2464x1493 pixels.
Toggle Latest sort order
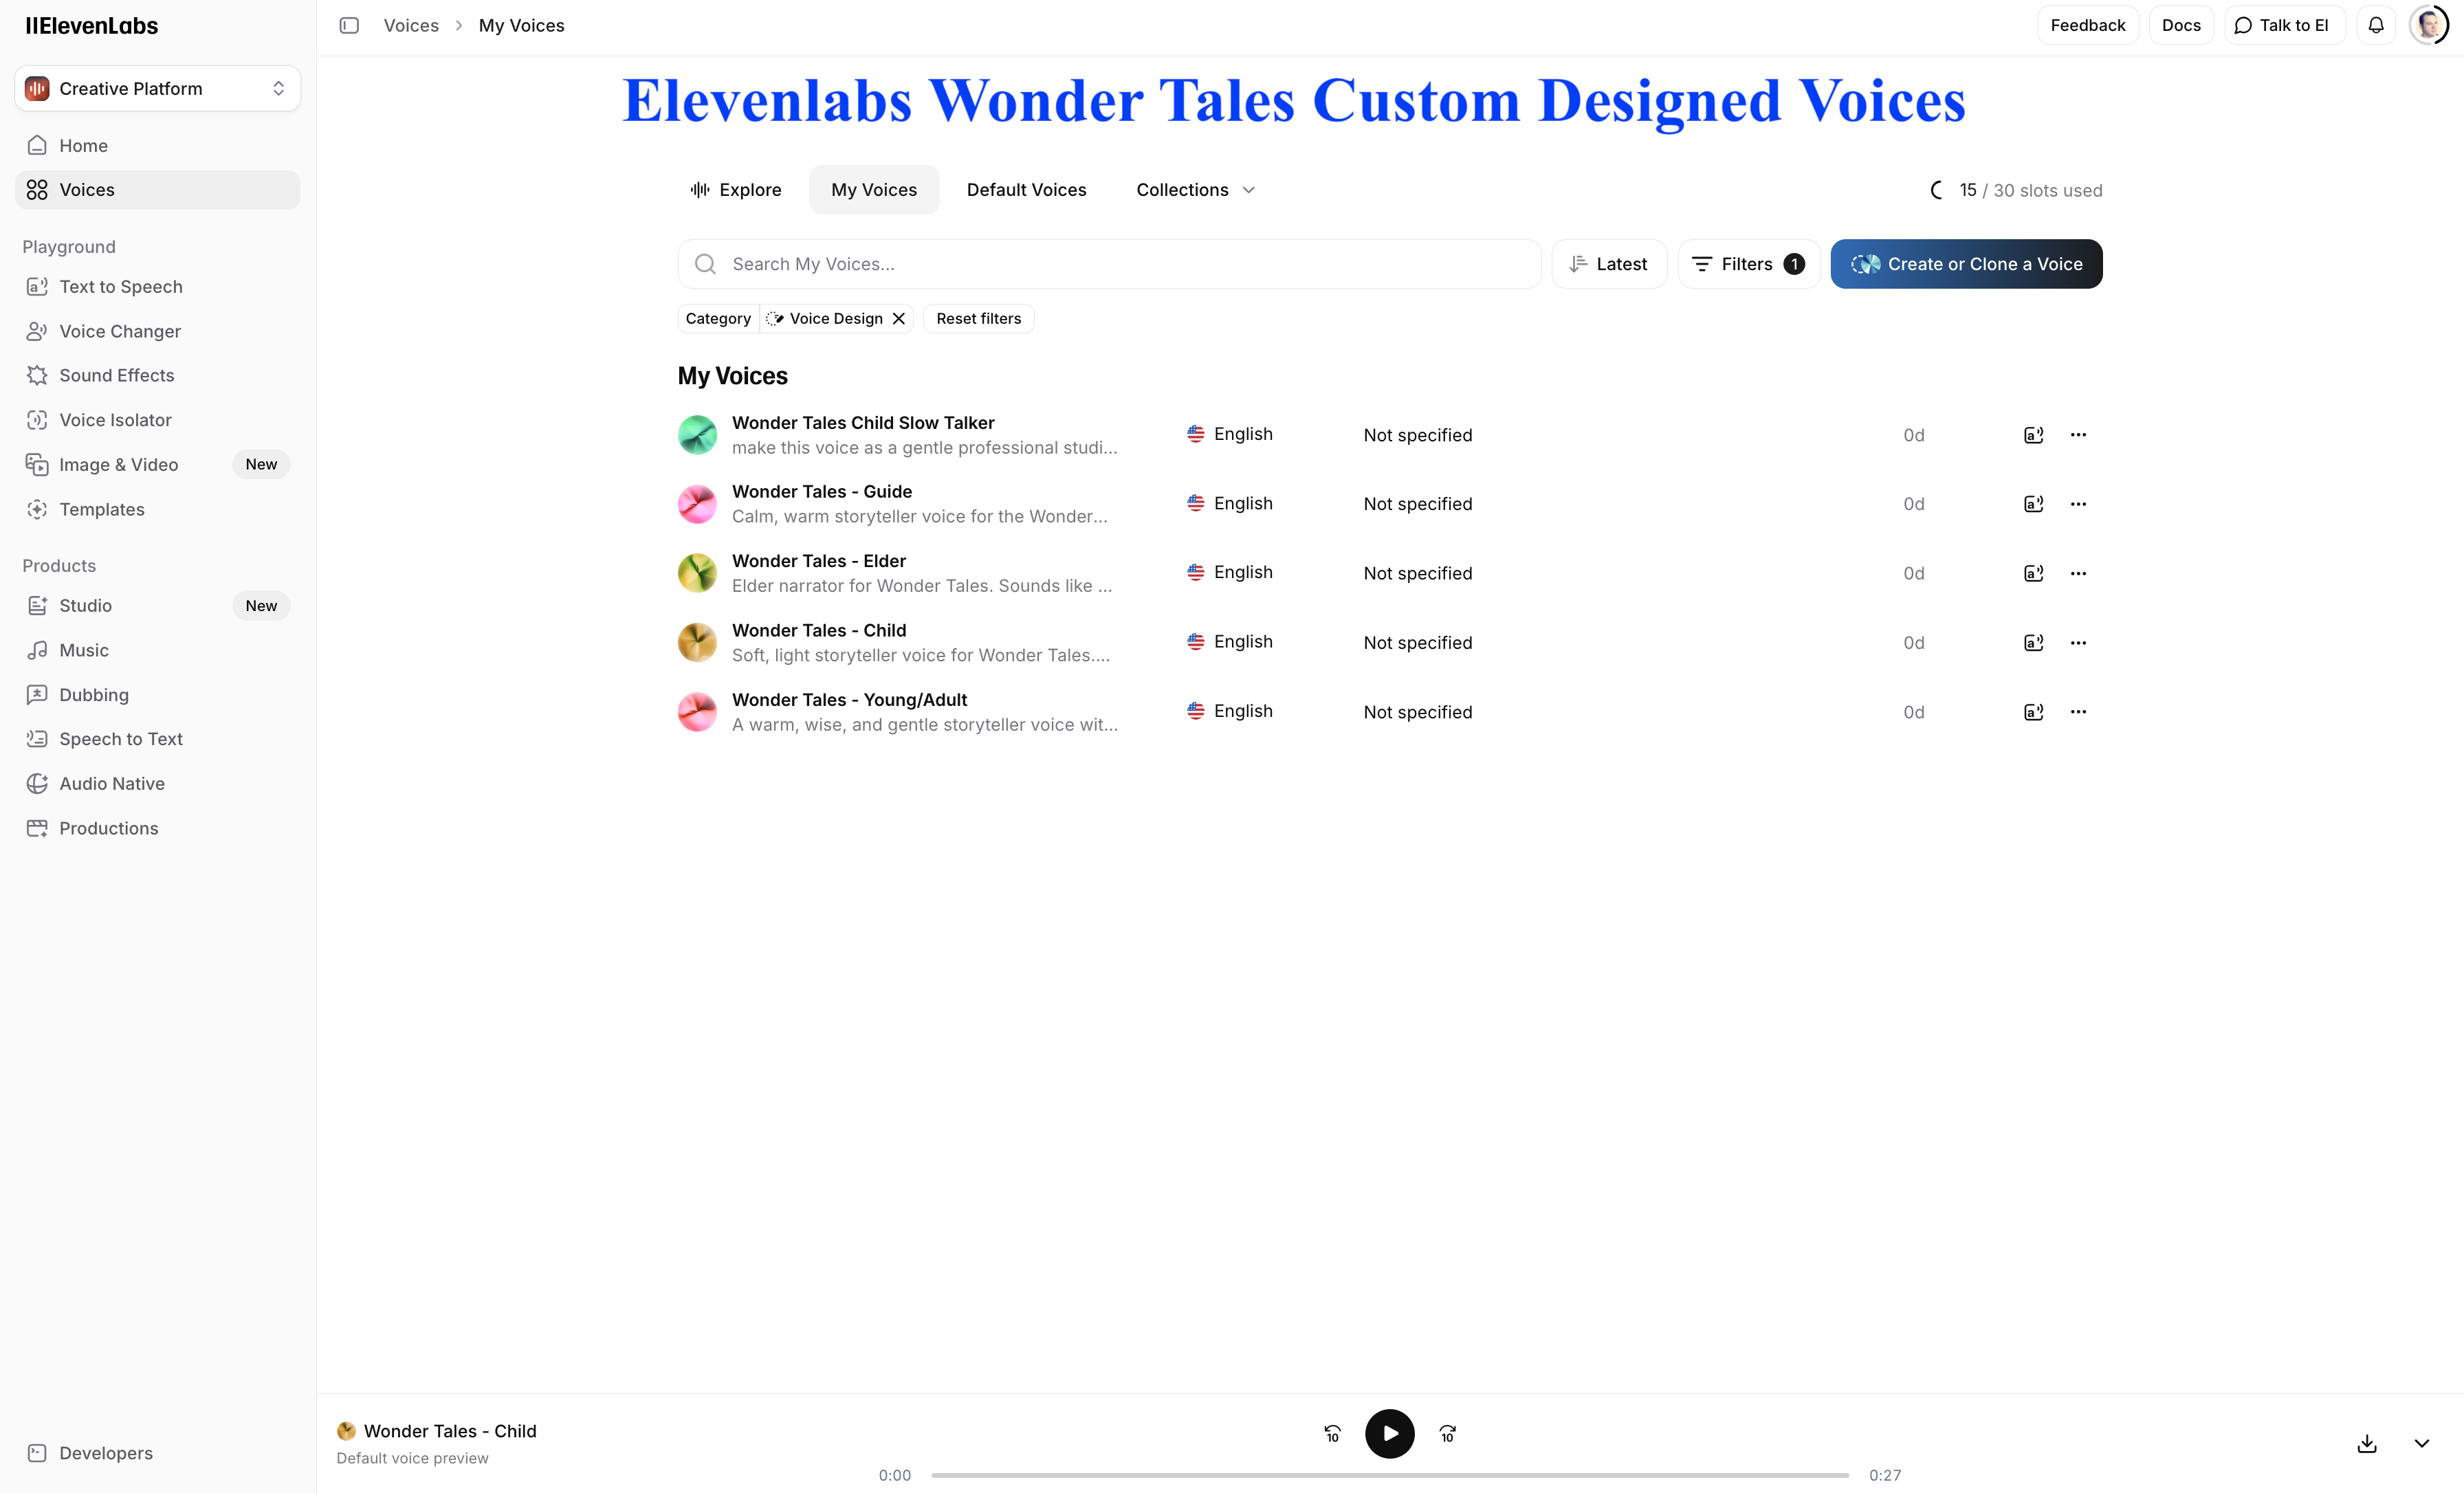(x=1608, y=264)
